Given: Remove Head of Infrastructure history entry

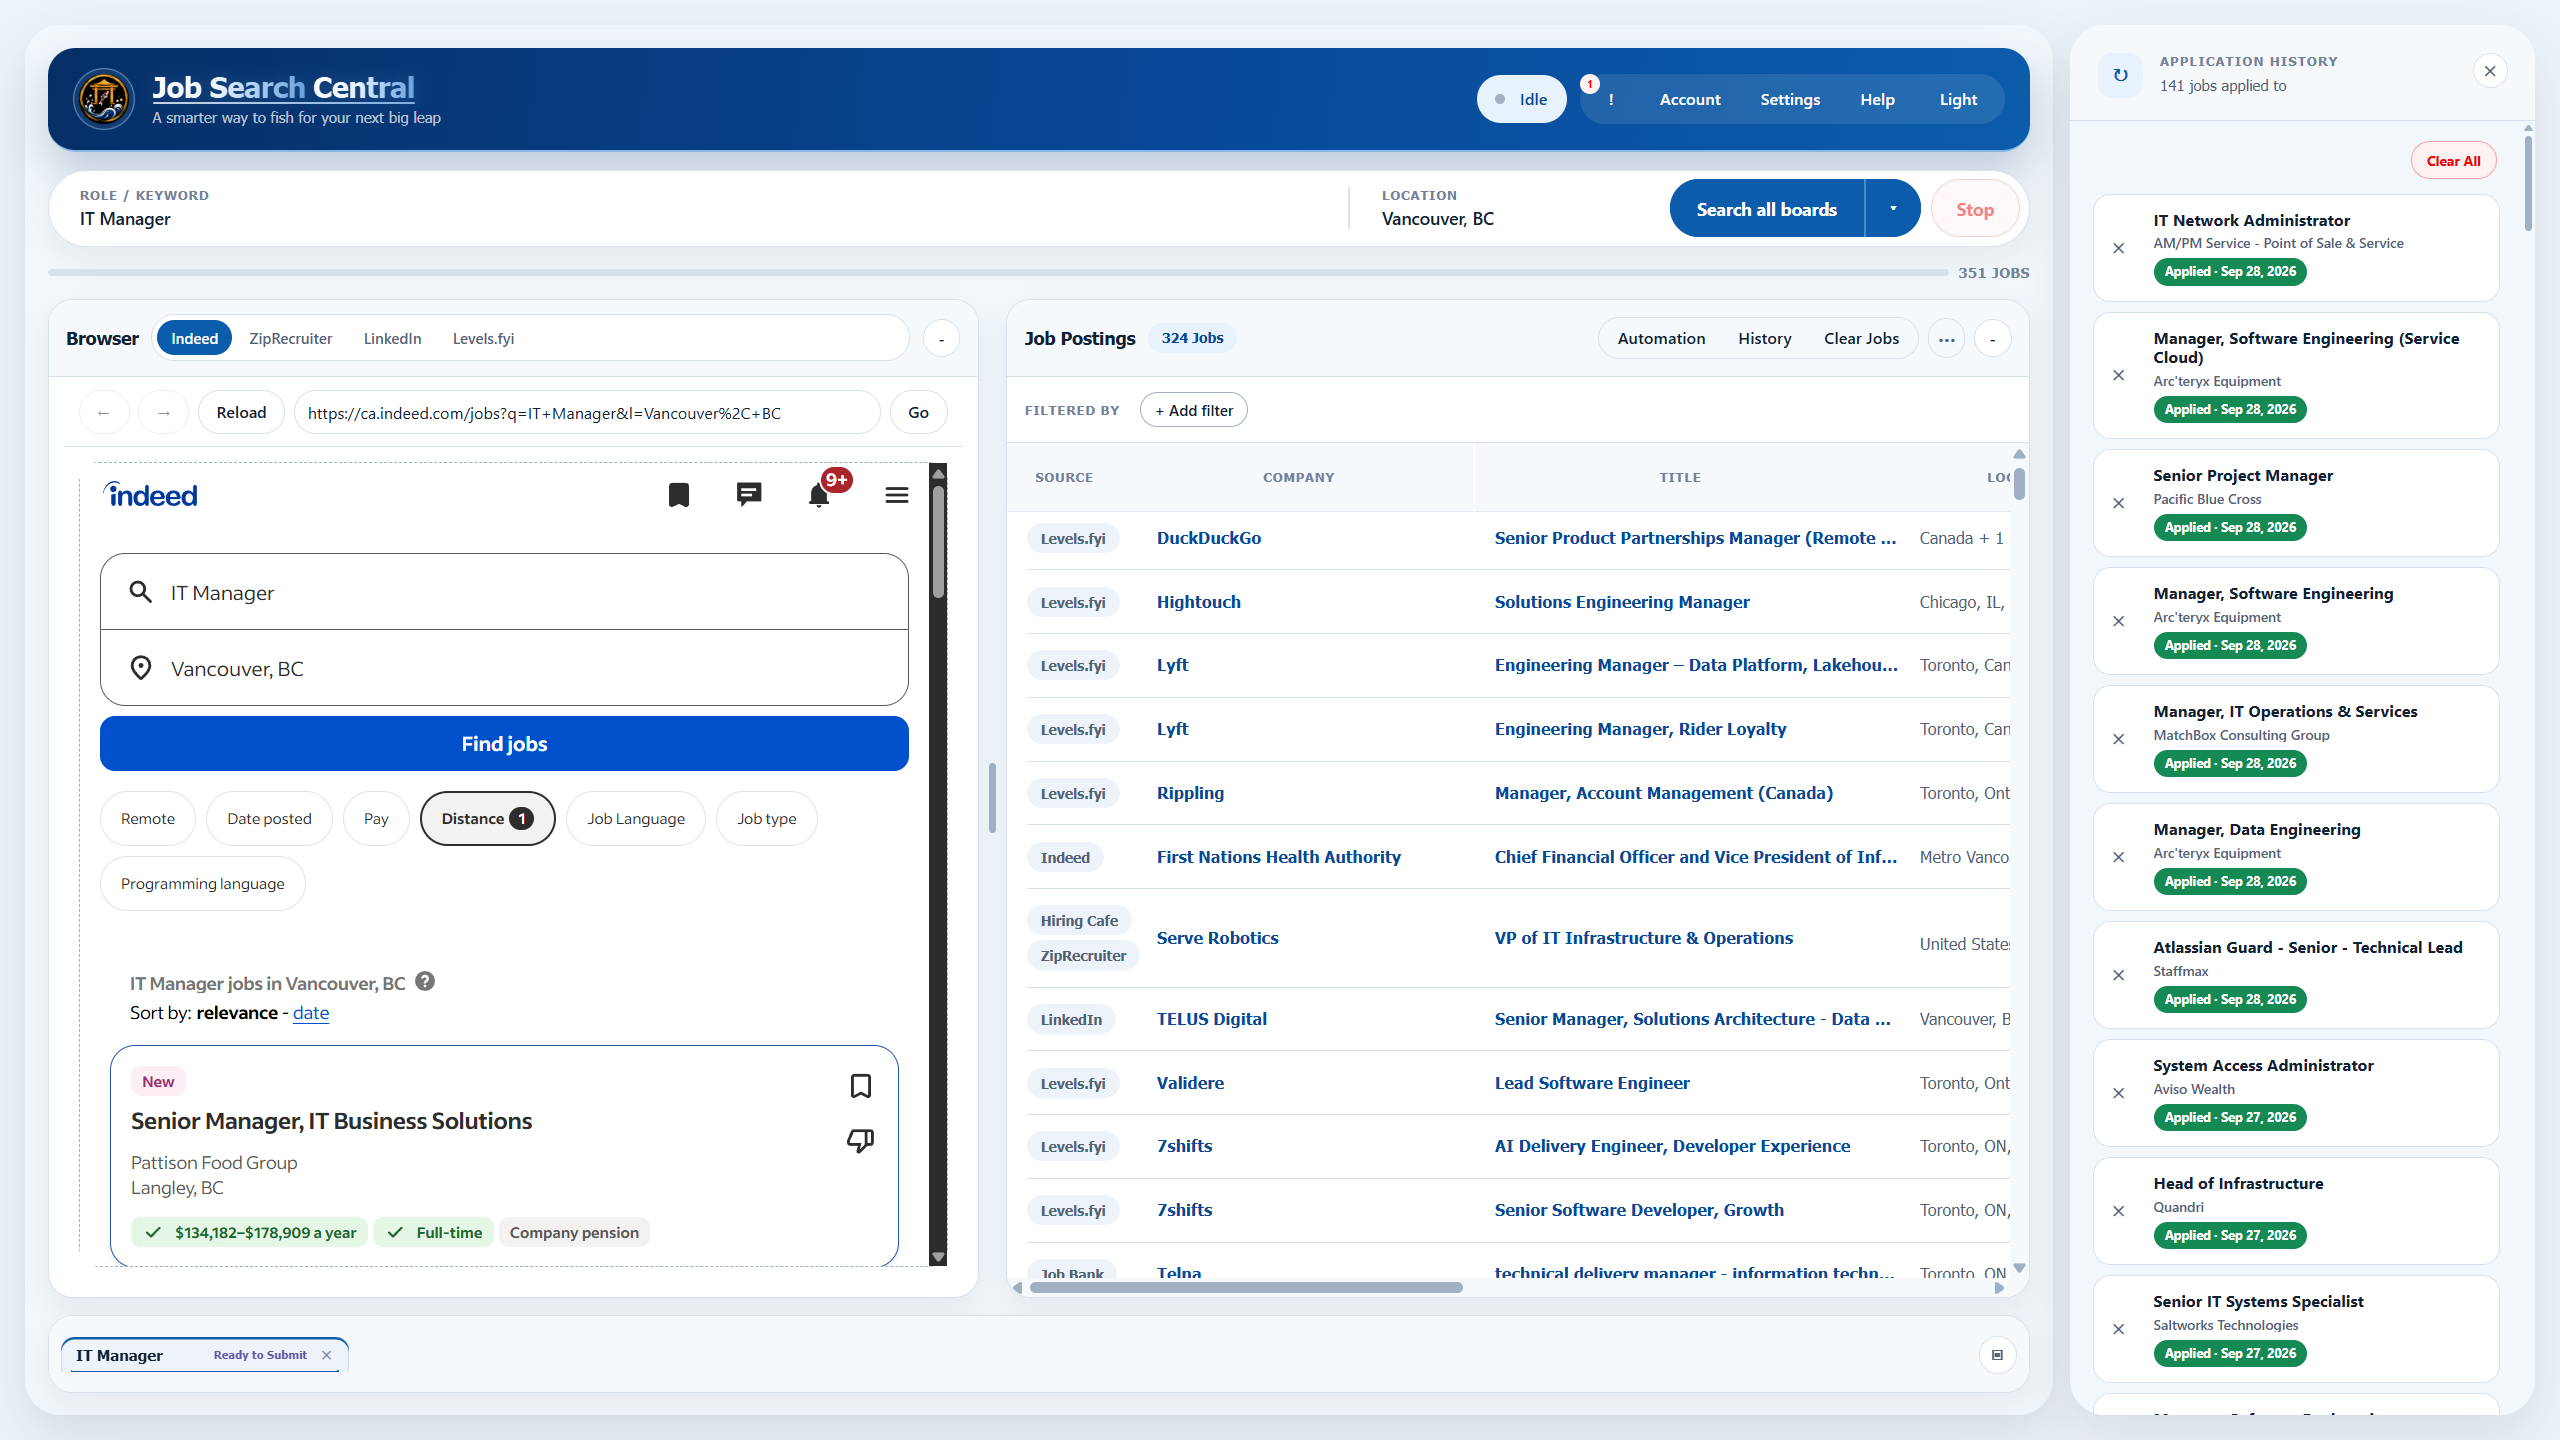Looking at the screenshot, I should (x=2118, y=1211).
